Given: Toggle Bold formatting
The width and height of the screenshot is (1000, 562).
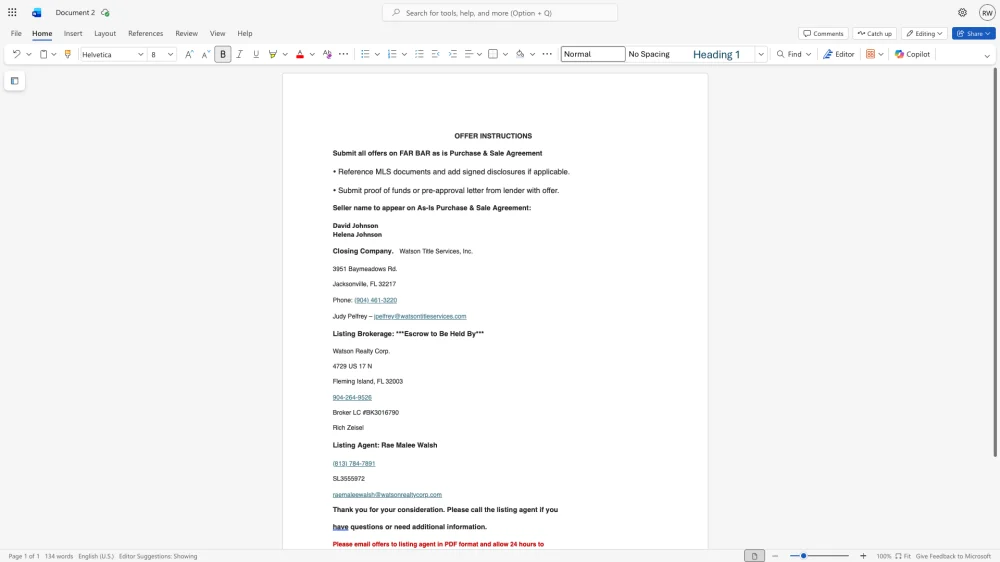Looking at the screenshot, I should 223,54.
